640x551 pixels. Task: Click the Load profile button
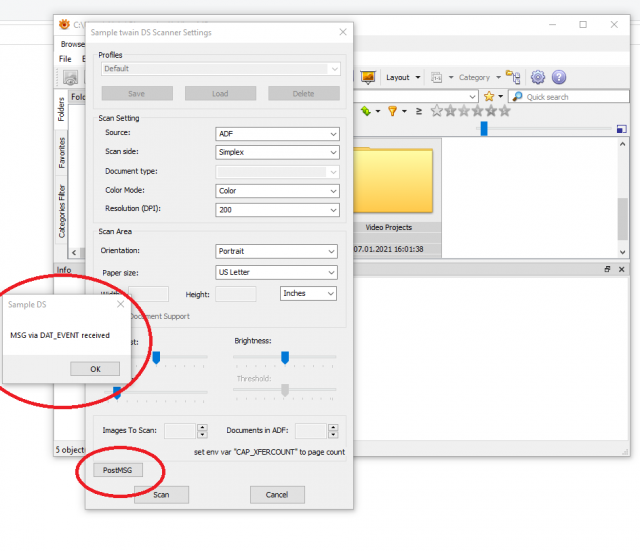[x=220, y=93]
